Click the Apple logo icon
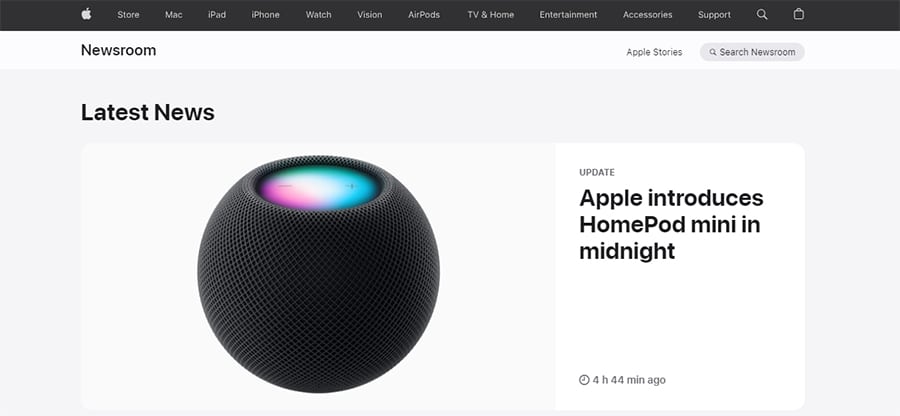Screen dimensions: 900x416 86,14
